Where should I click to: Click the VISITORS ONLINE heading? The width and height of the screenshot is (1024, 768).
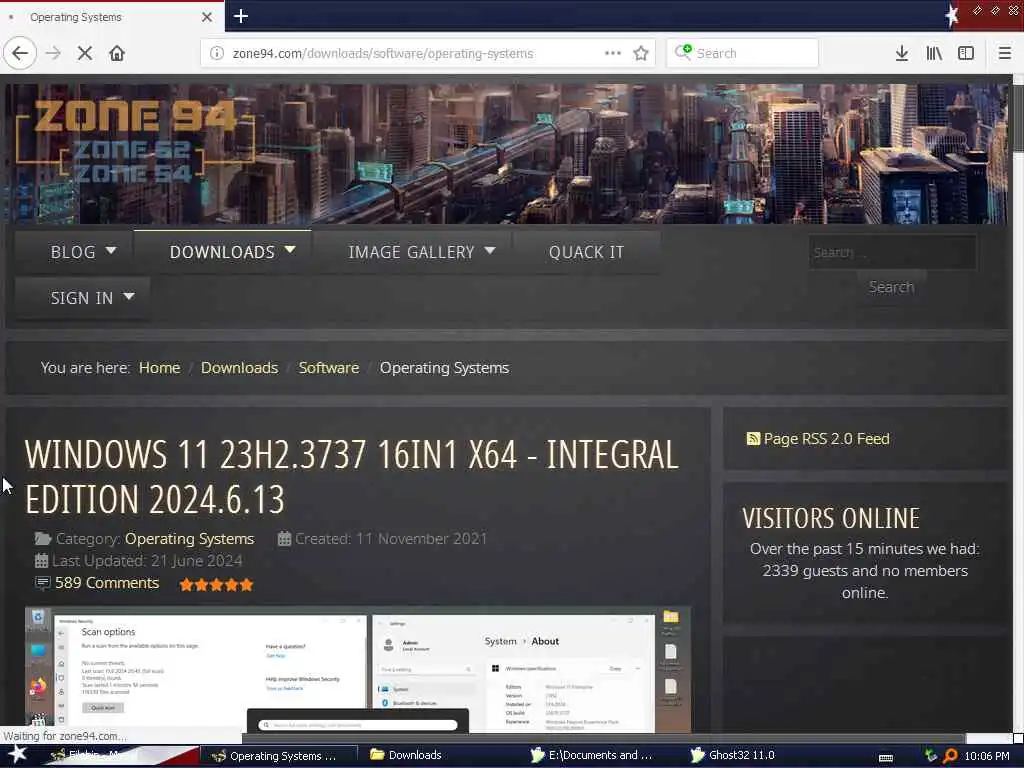(831, 519)
